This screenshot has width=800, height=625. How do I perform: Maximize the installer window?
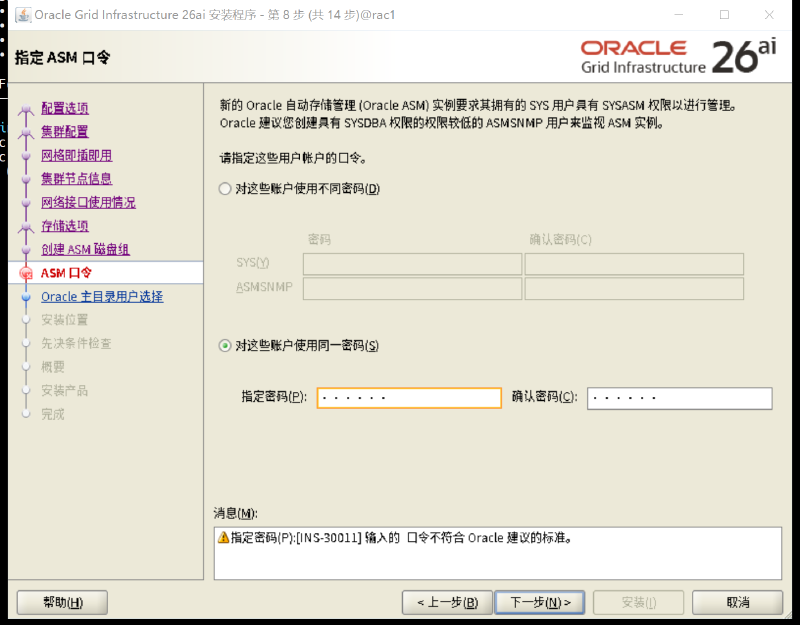coord(724,15)
